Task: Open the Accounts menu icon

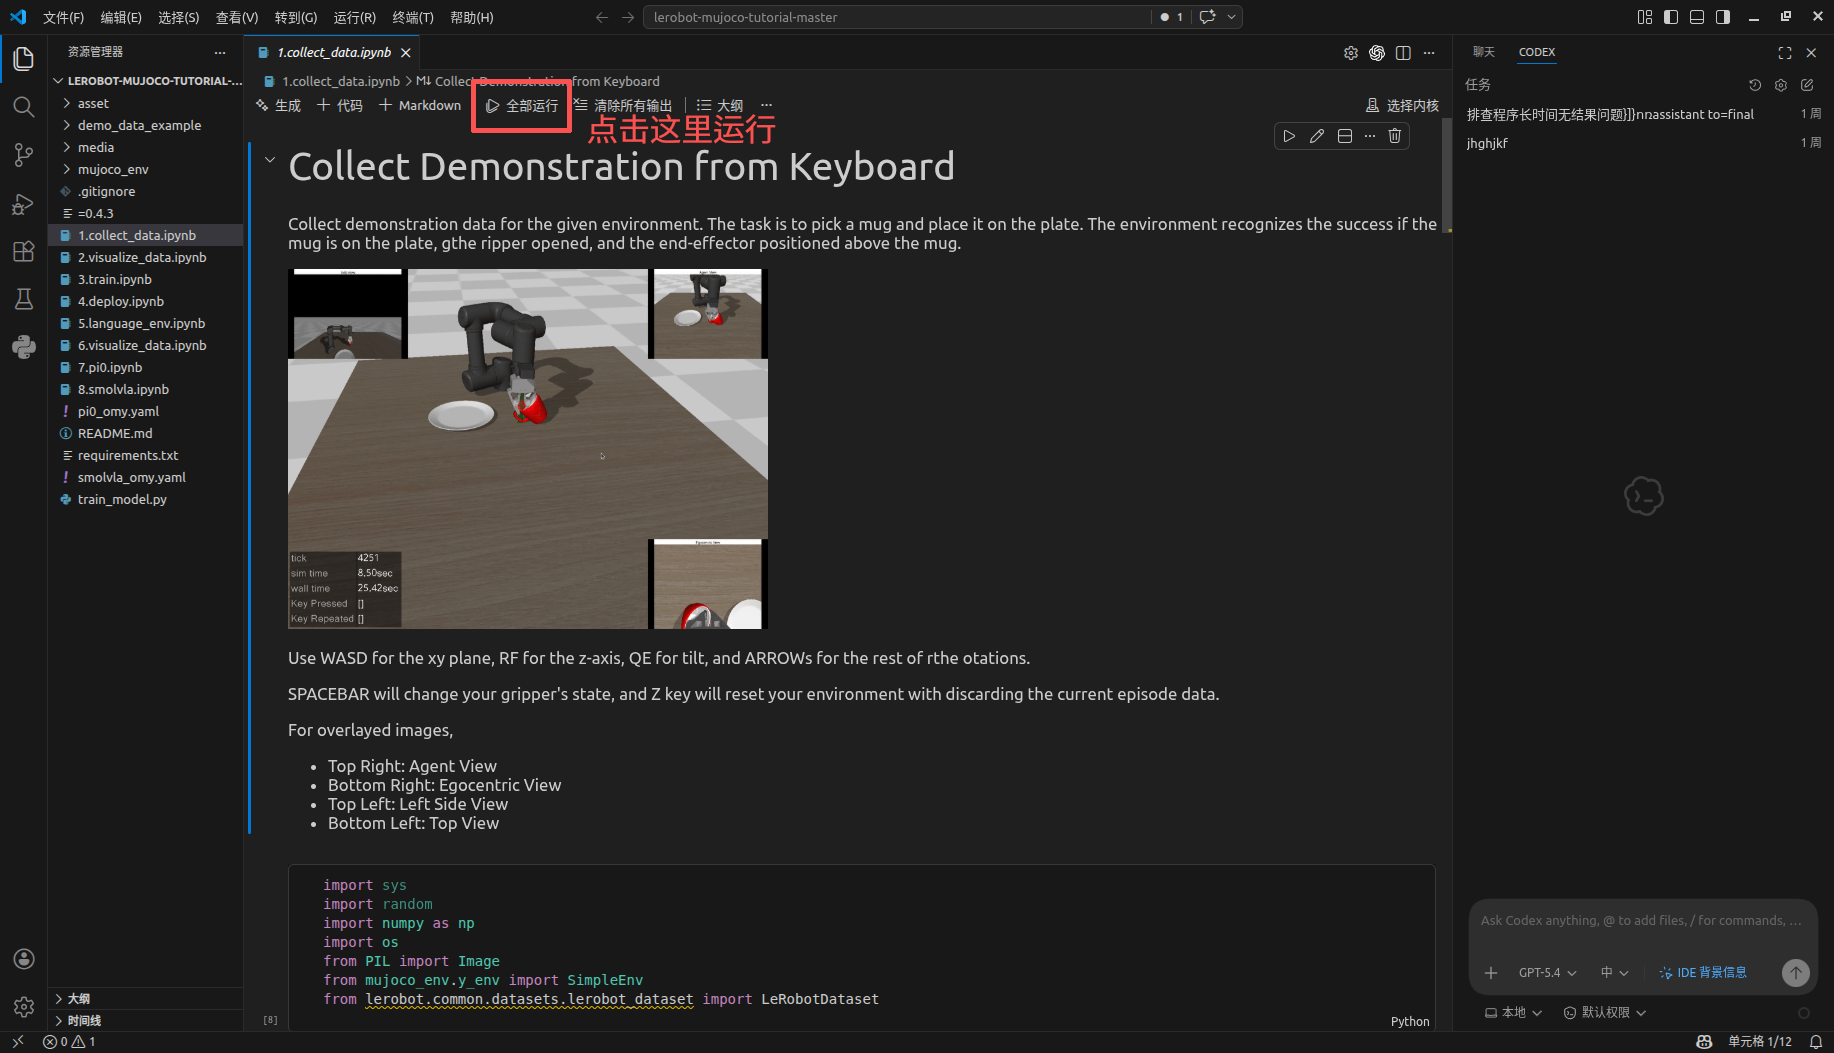Action: 24,959
